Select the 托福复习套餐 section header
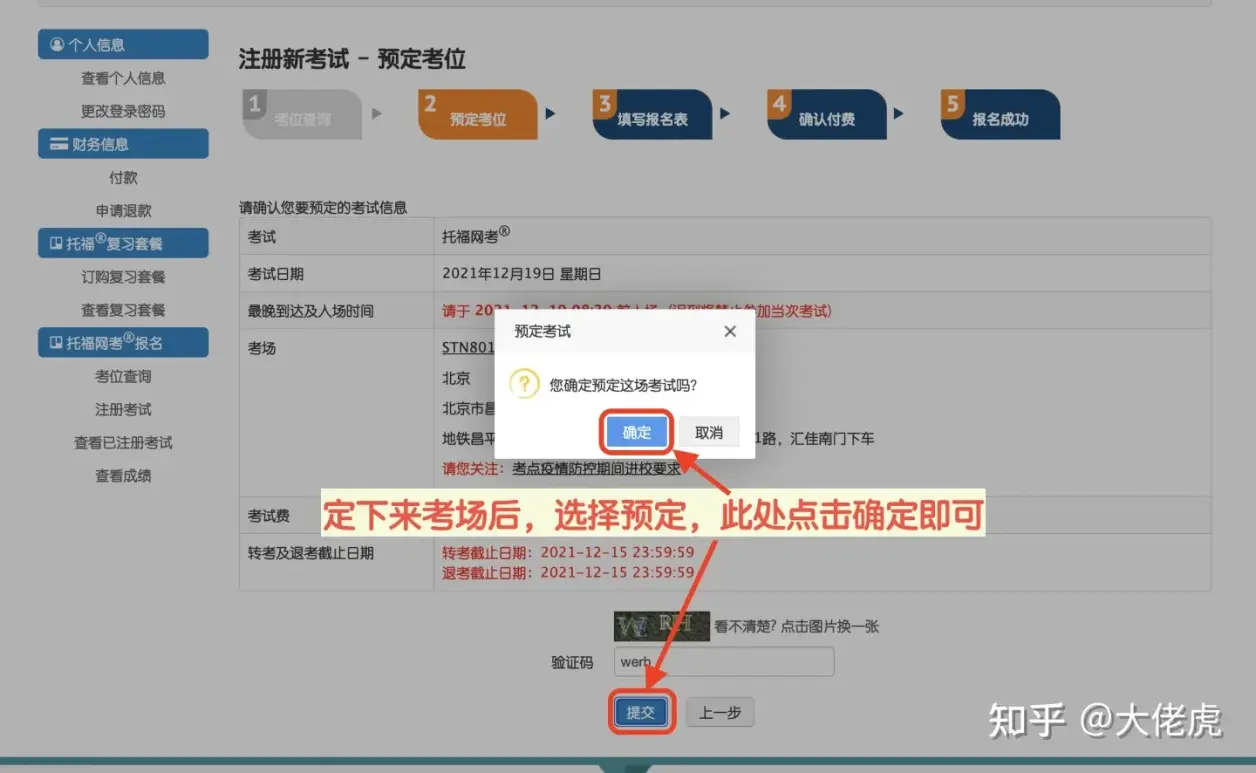Image resolution: width=1256 pixels, height=773 pixels. click(x=123, y=243)
